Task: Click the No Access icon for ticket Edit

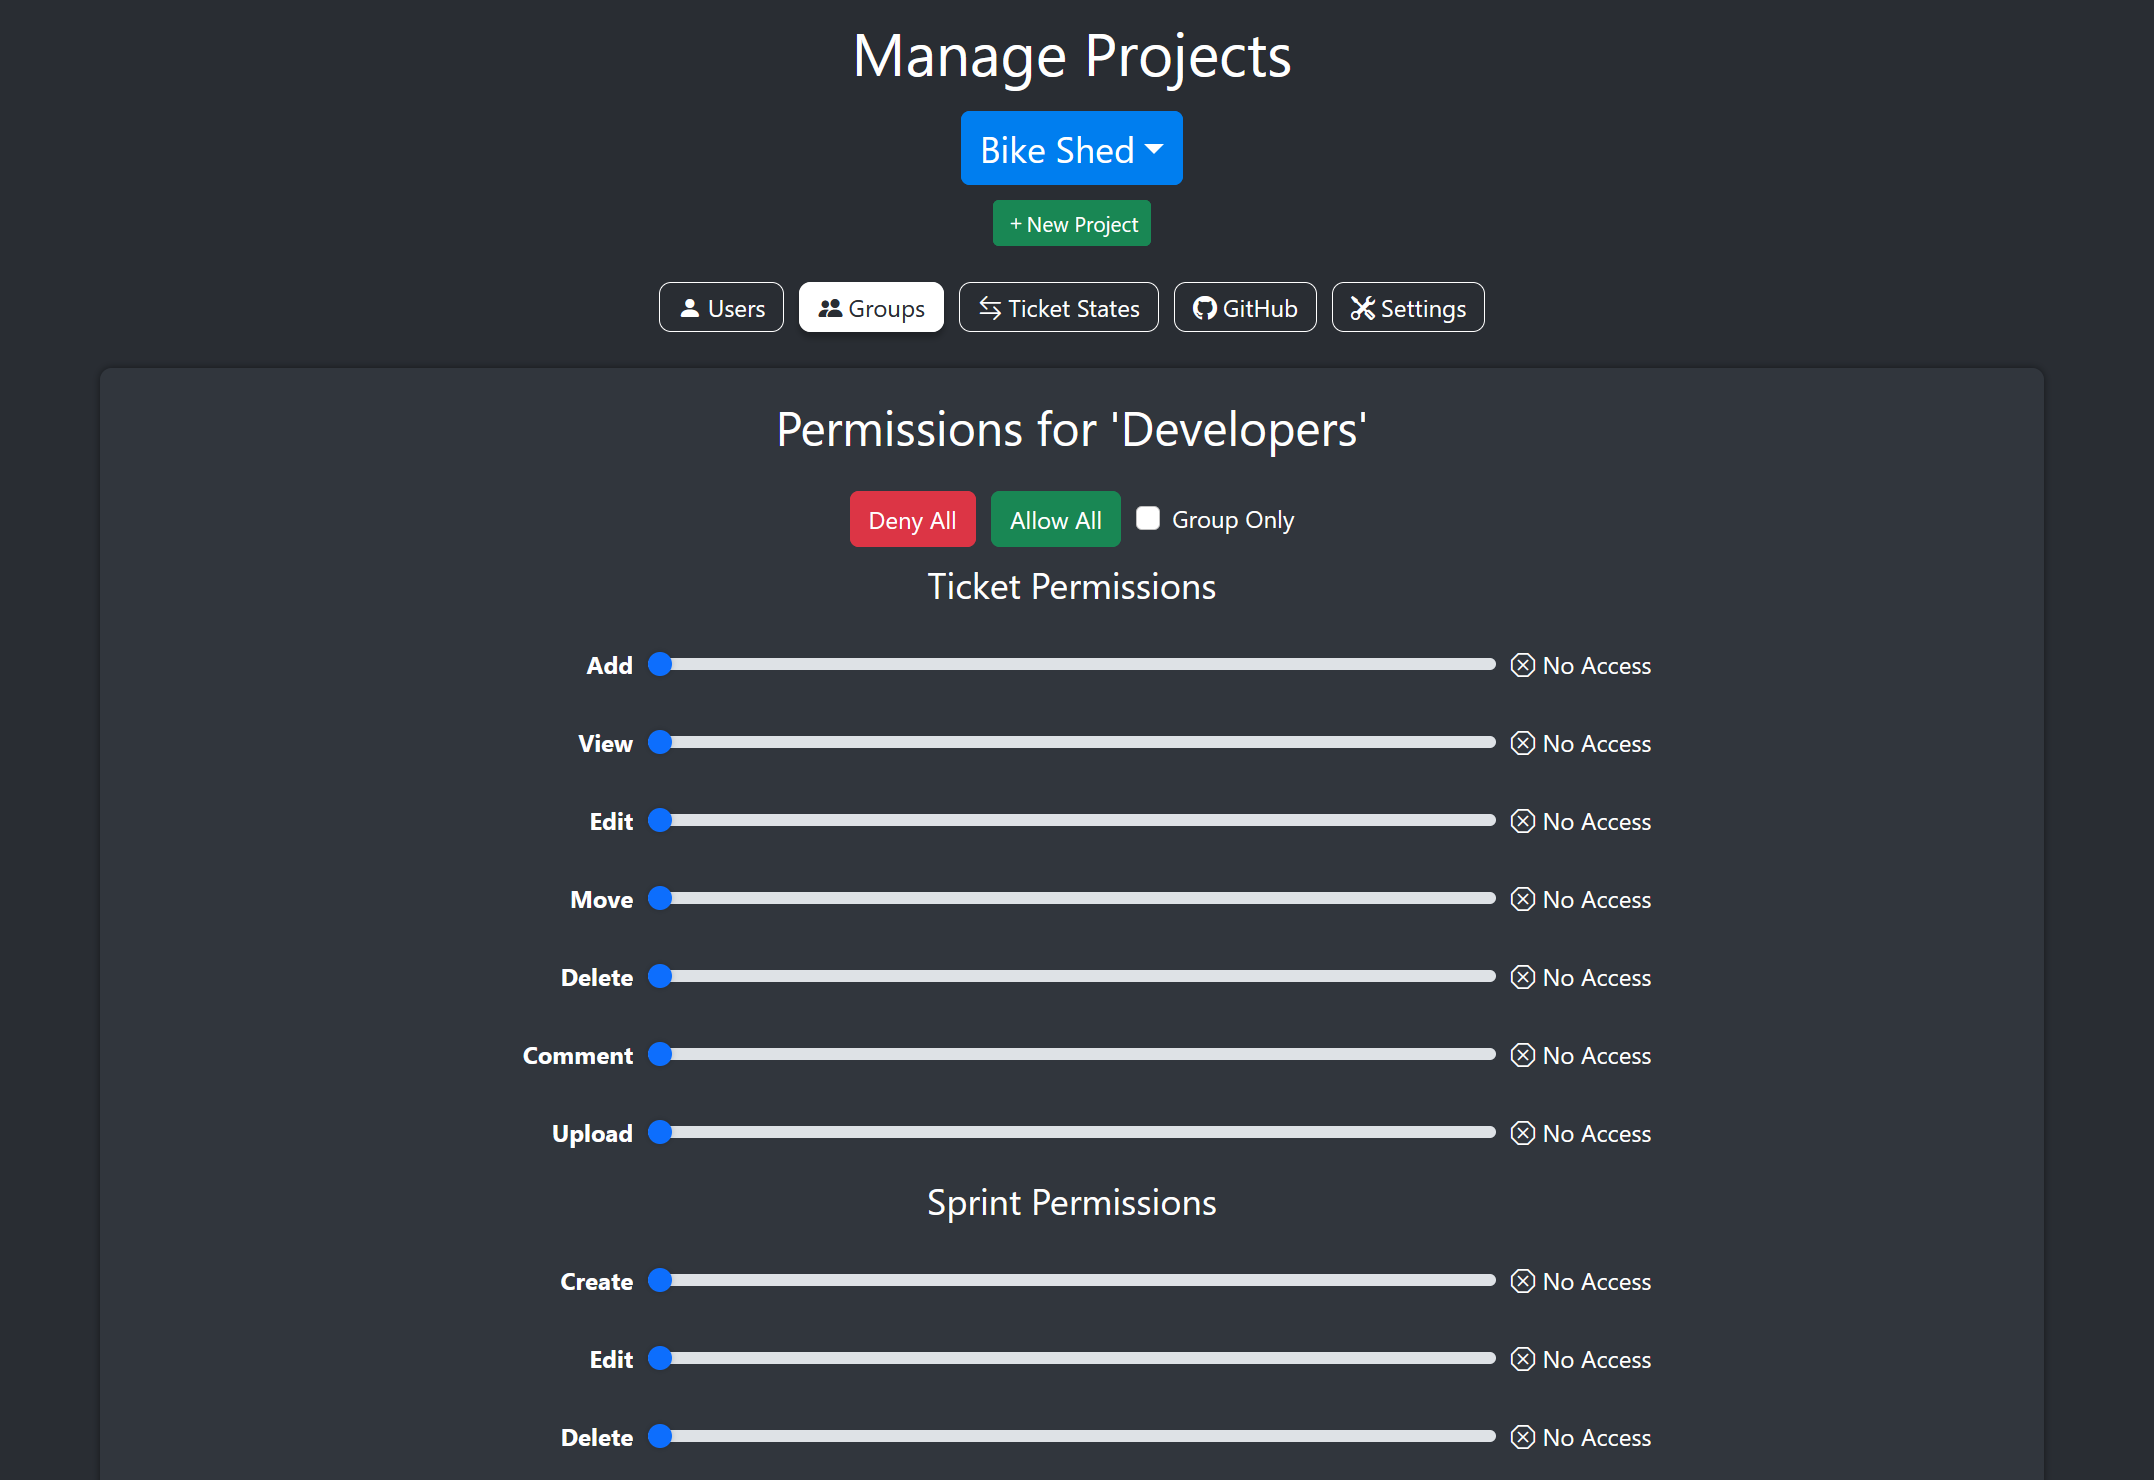Action: 1523,821
